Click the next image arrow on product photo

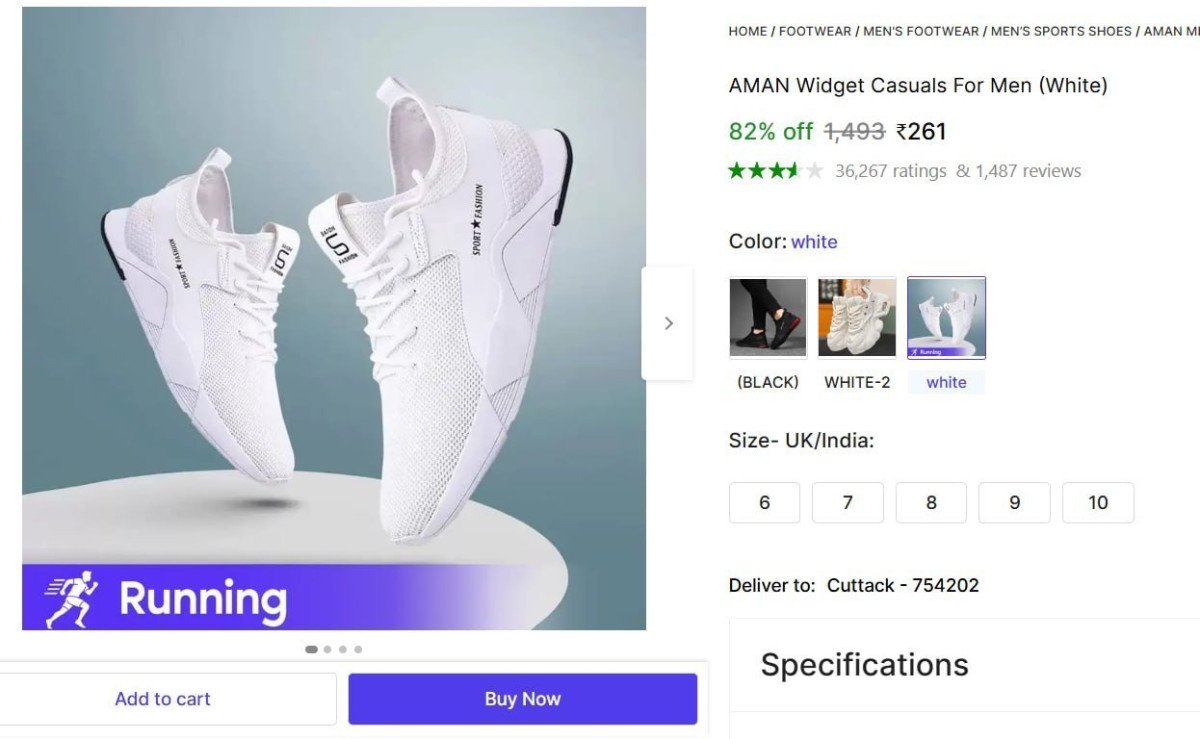(669, 322)
